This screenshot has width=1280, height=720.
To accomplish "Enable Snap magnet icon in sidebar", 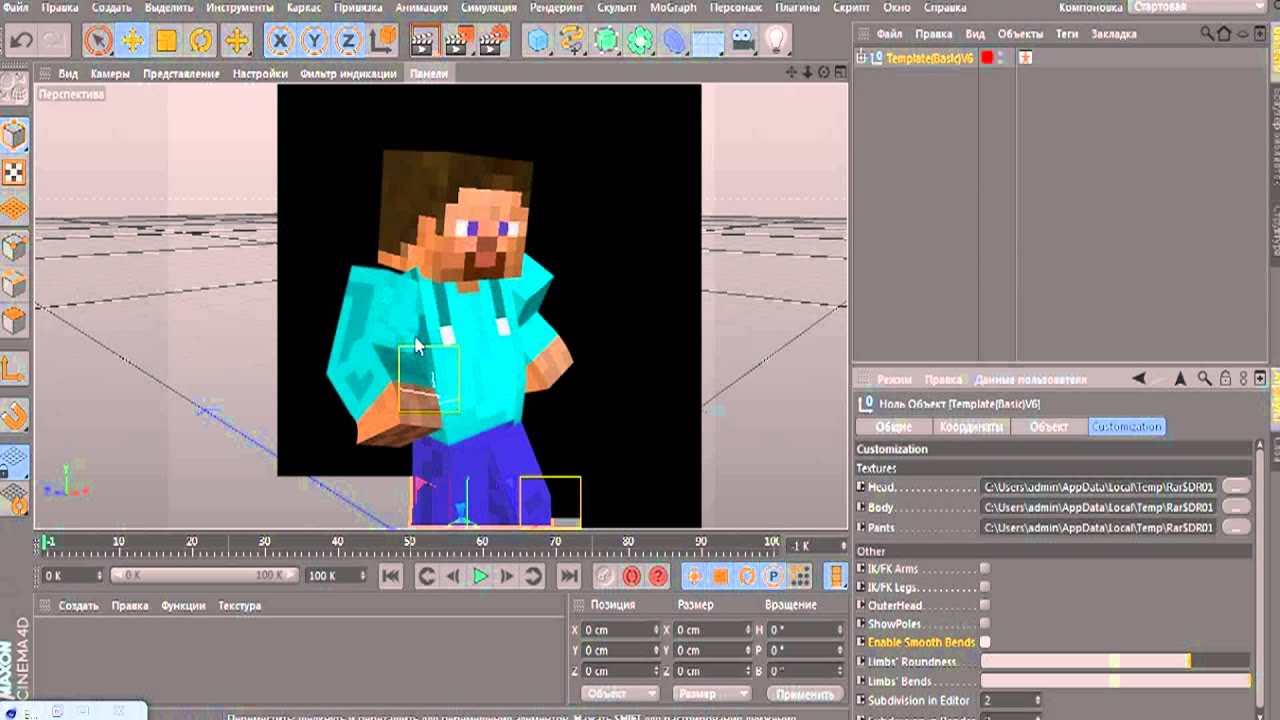I will pos(14,414).
